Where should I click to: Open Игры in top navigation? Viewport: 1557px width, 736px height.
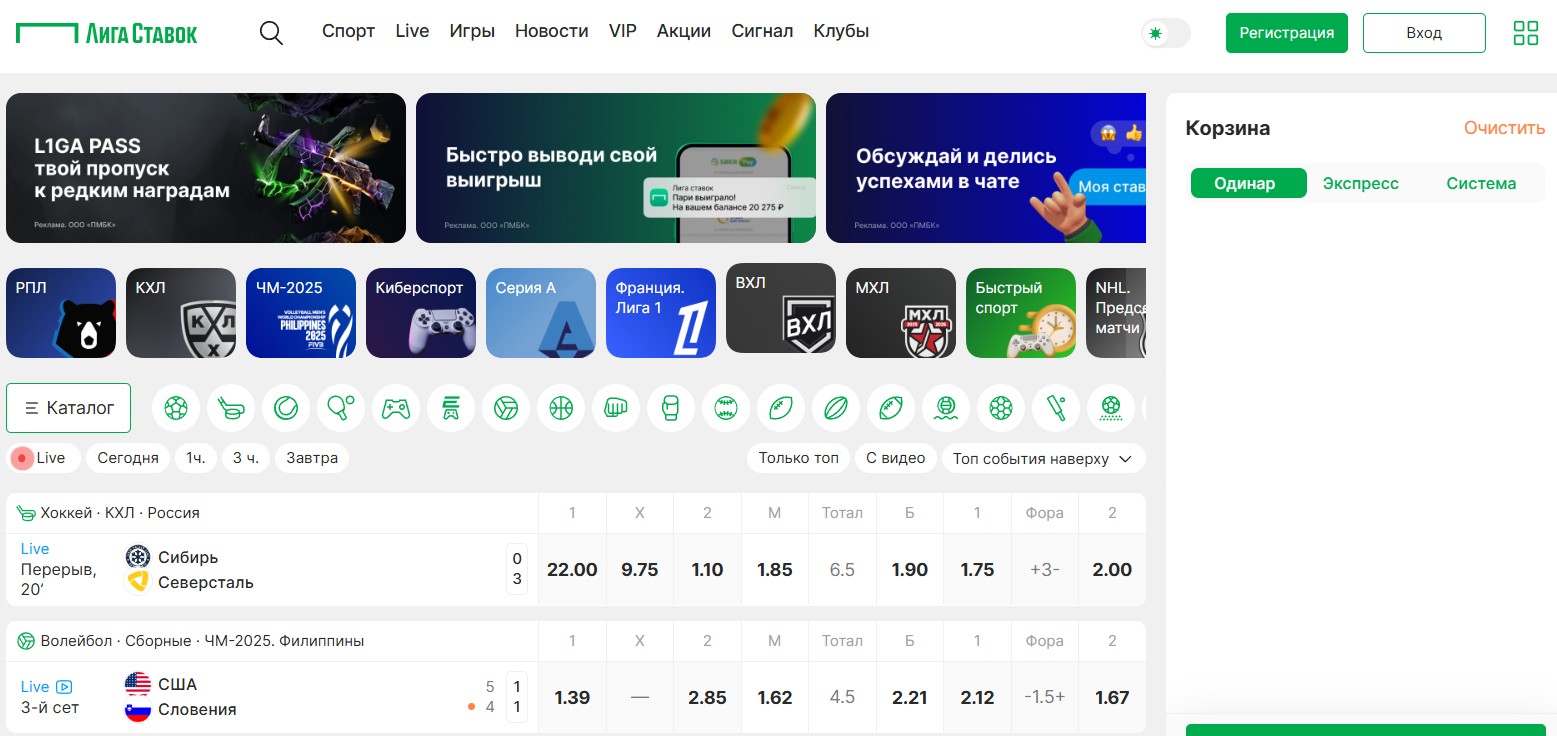coord(472,31)
